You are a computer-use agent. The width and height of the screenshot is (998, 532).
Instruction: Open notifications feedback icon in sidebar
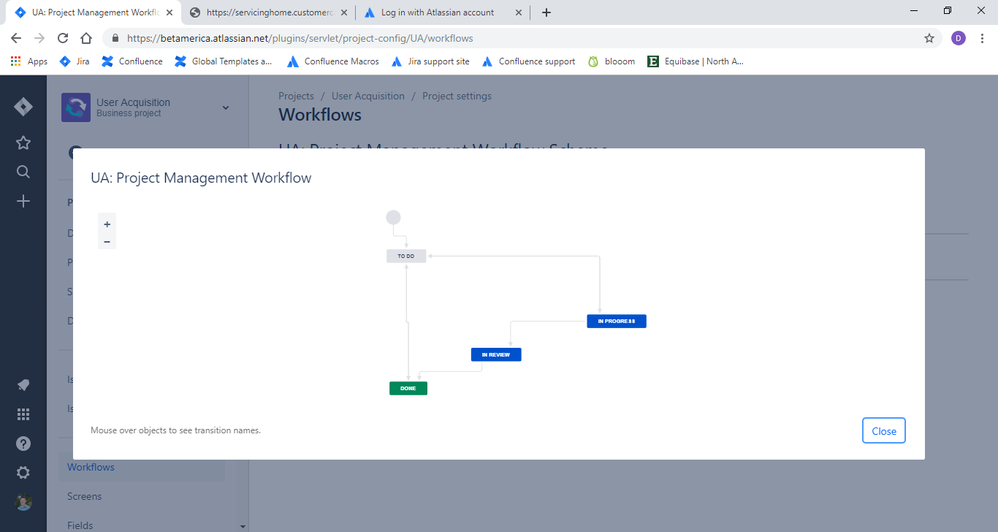(x=23, y=385)
